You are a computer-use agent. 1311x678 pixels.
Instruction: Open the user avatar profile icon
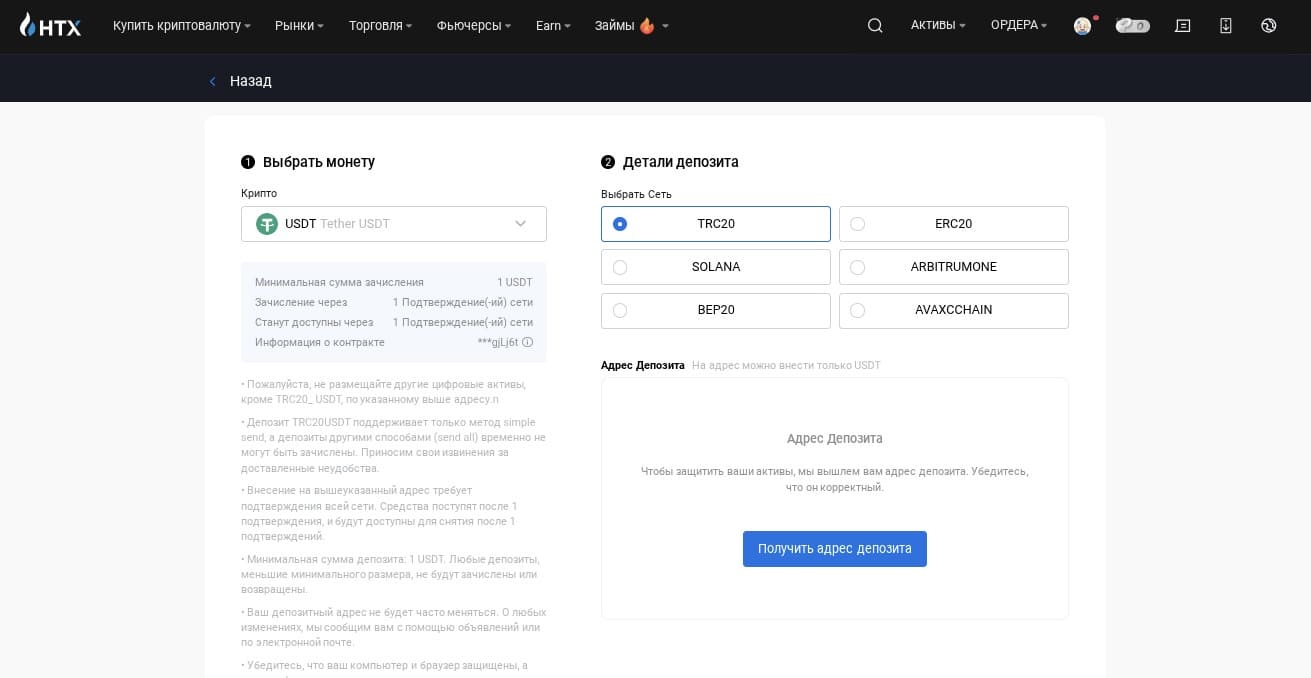(1082, 26)
